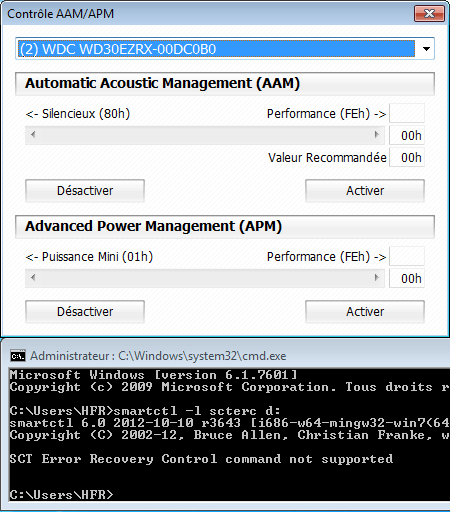Viewport: 450px width, 512px height.
Task: Click the Valeur Recommandée 00h field
Action: [x=407, y=157]
